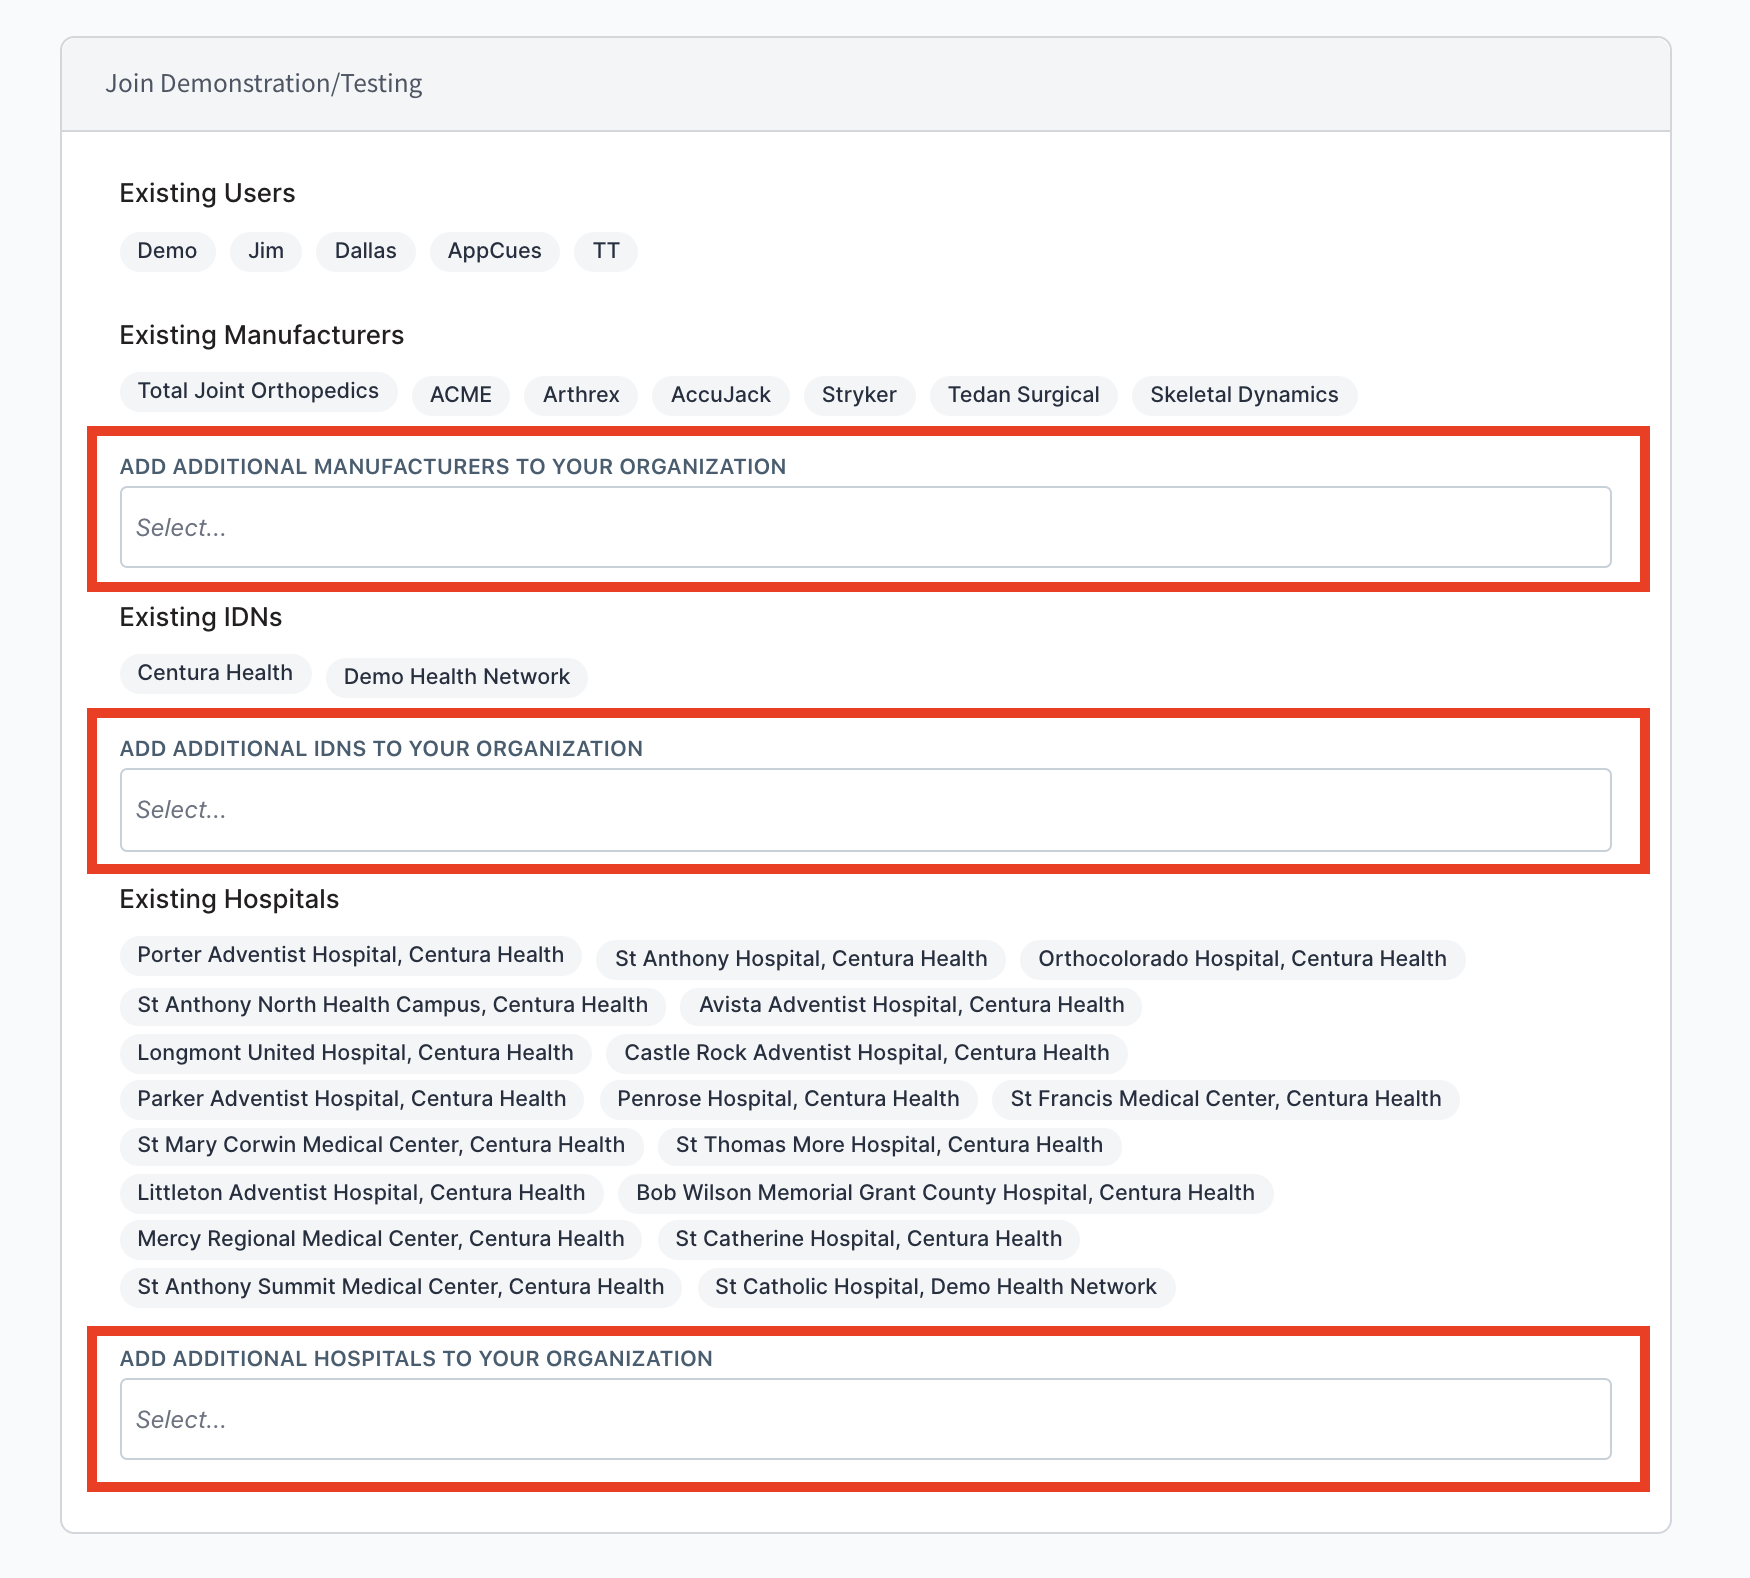Image resolution: width=1750 pixels, height=1578 pixels.
Task: Click the Existing Users heading
Action: point(207,193)
